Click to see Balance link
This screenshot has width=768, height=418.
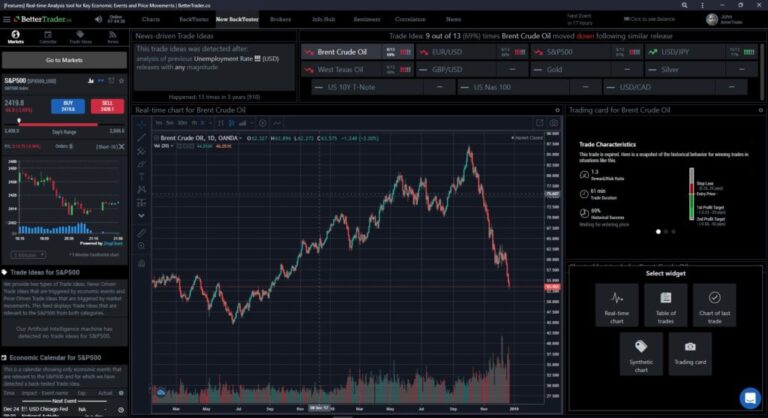coord(649,20)
